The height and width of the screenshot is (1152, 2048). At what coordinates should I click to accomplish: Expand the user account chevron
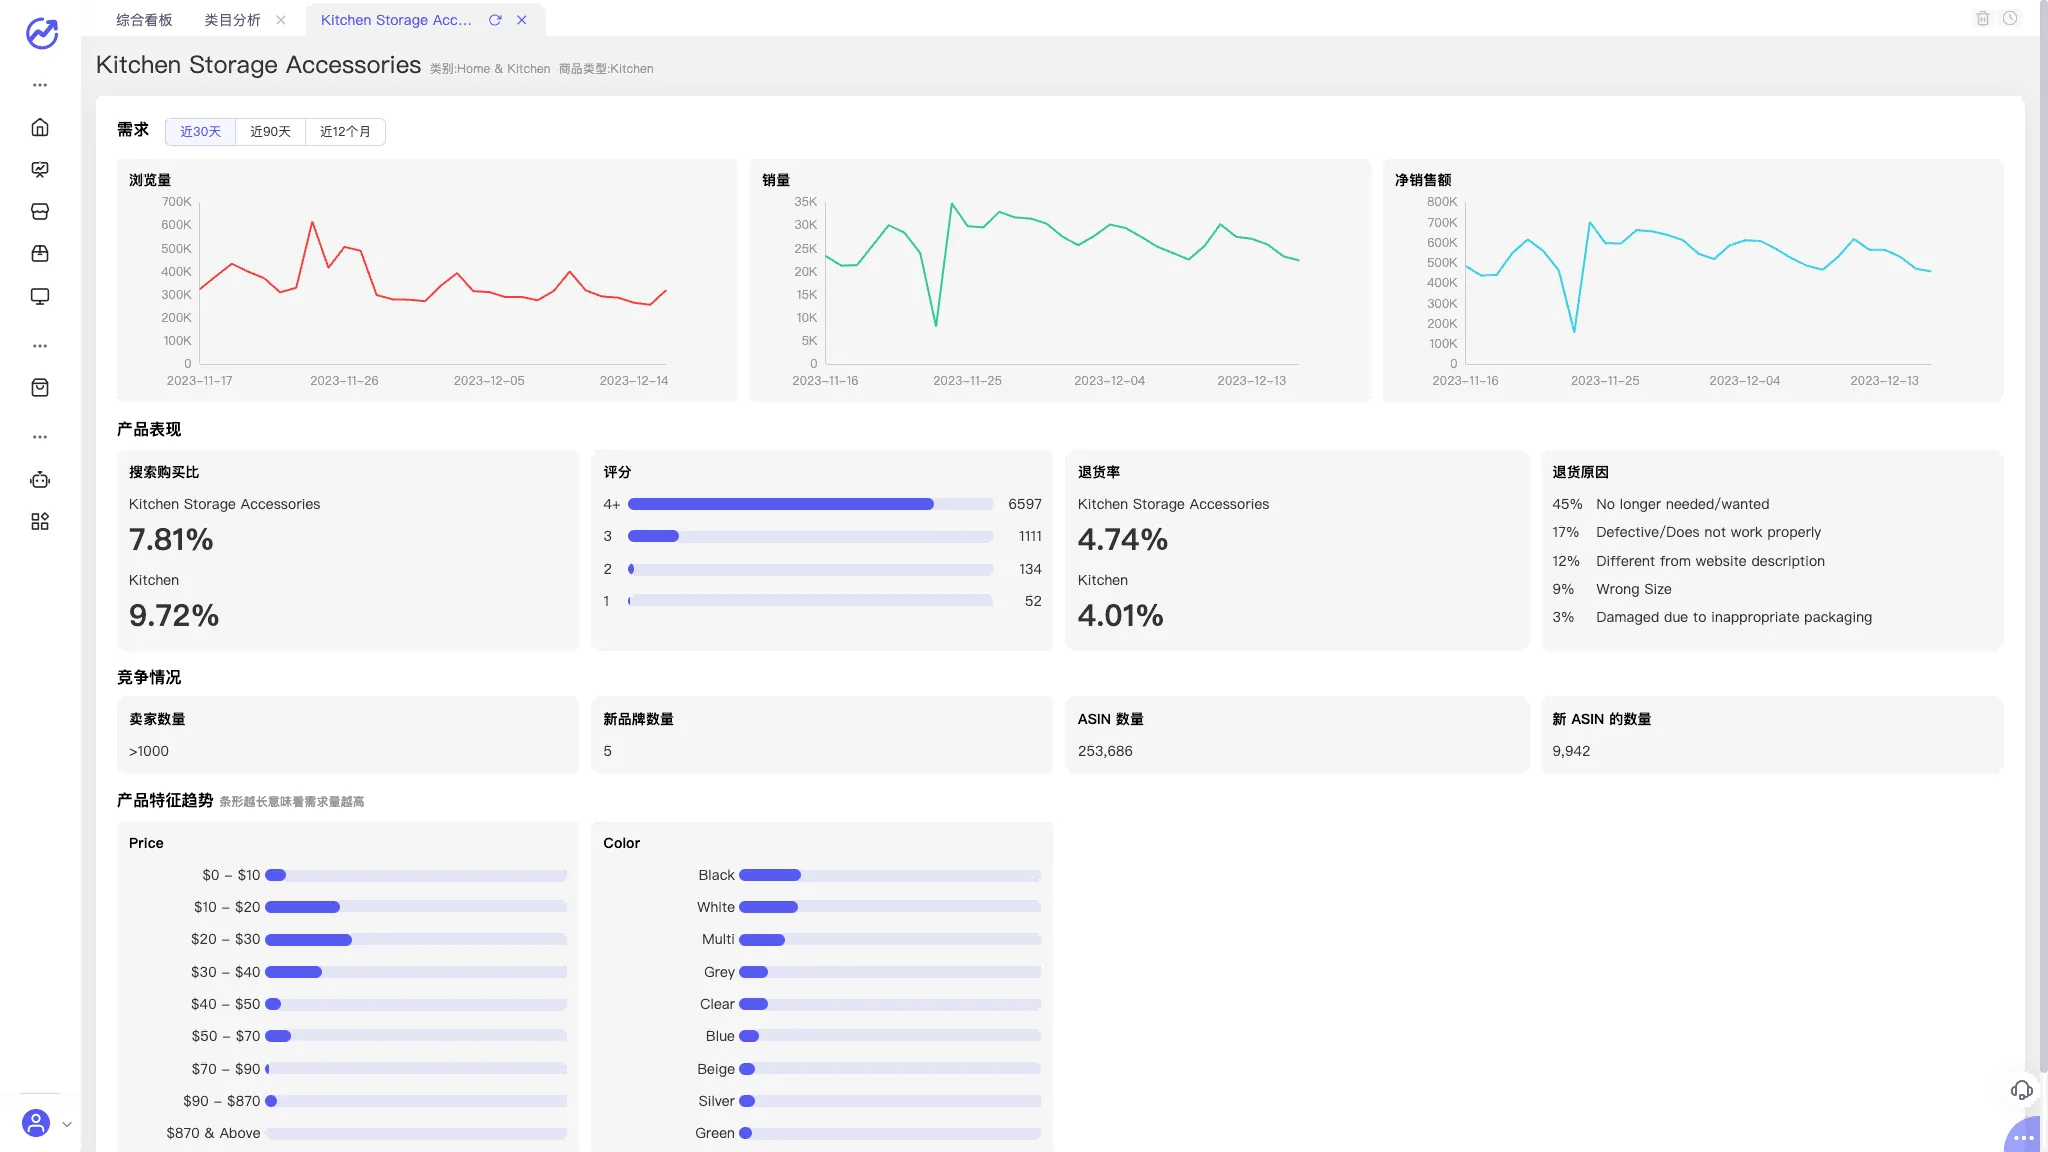[x=67, y=1124]
